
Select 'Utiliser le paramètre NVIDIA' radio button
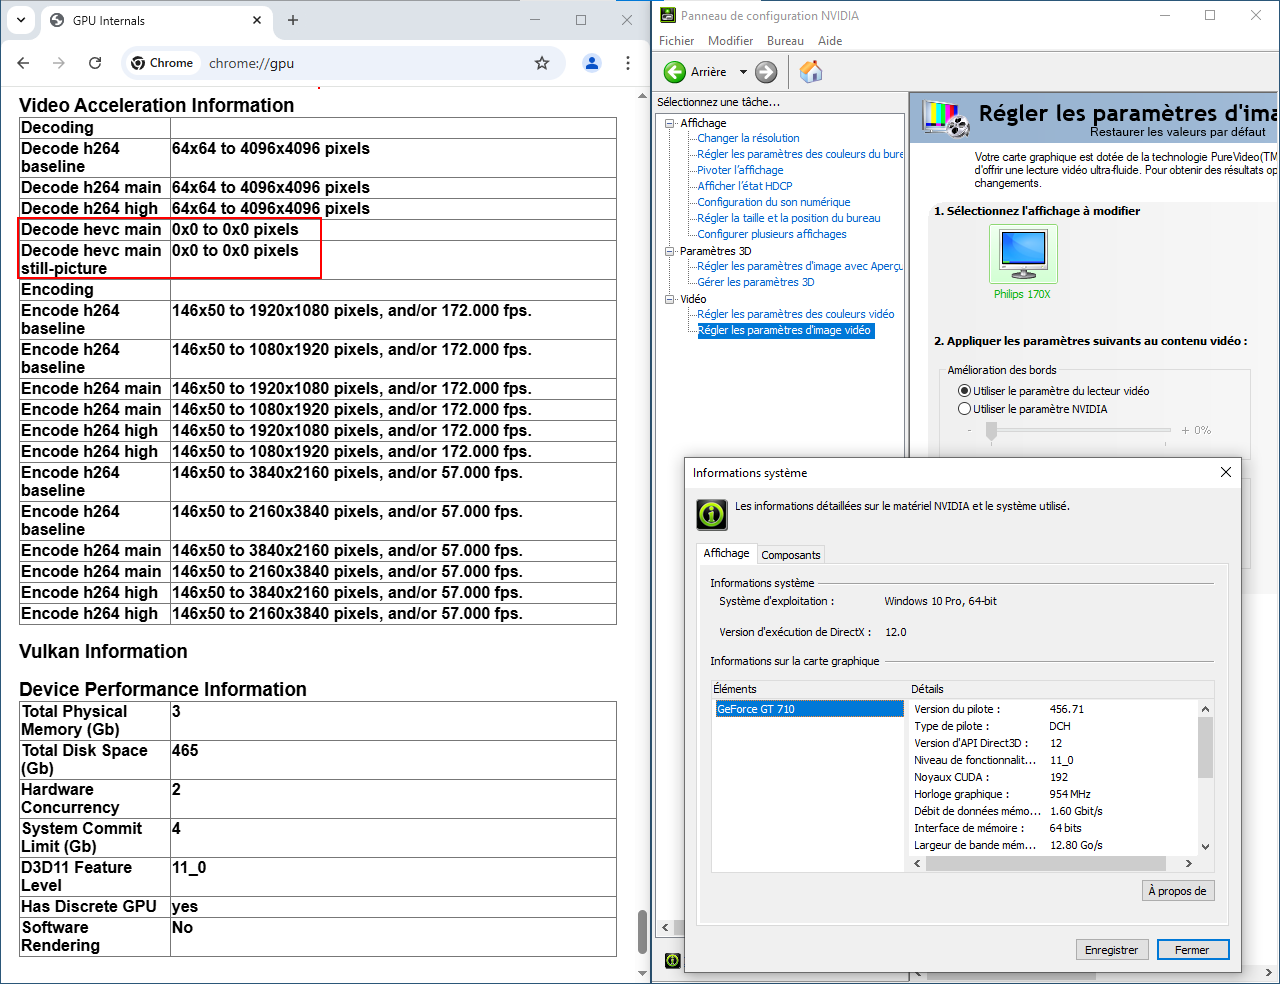point(964,409)
